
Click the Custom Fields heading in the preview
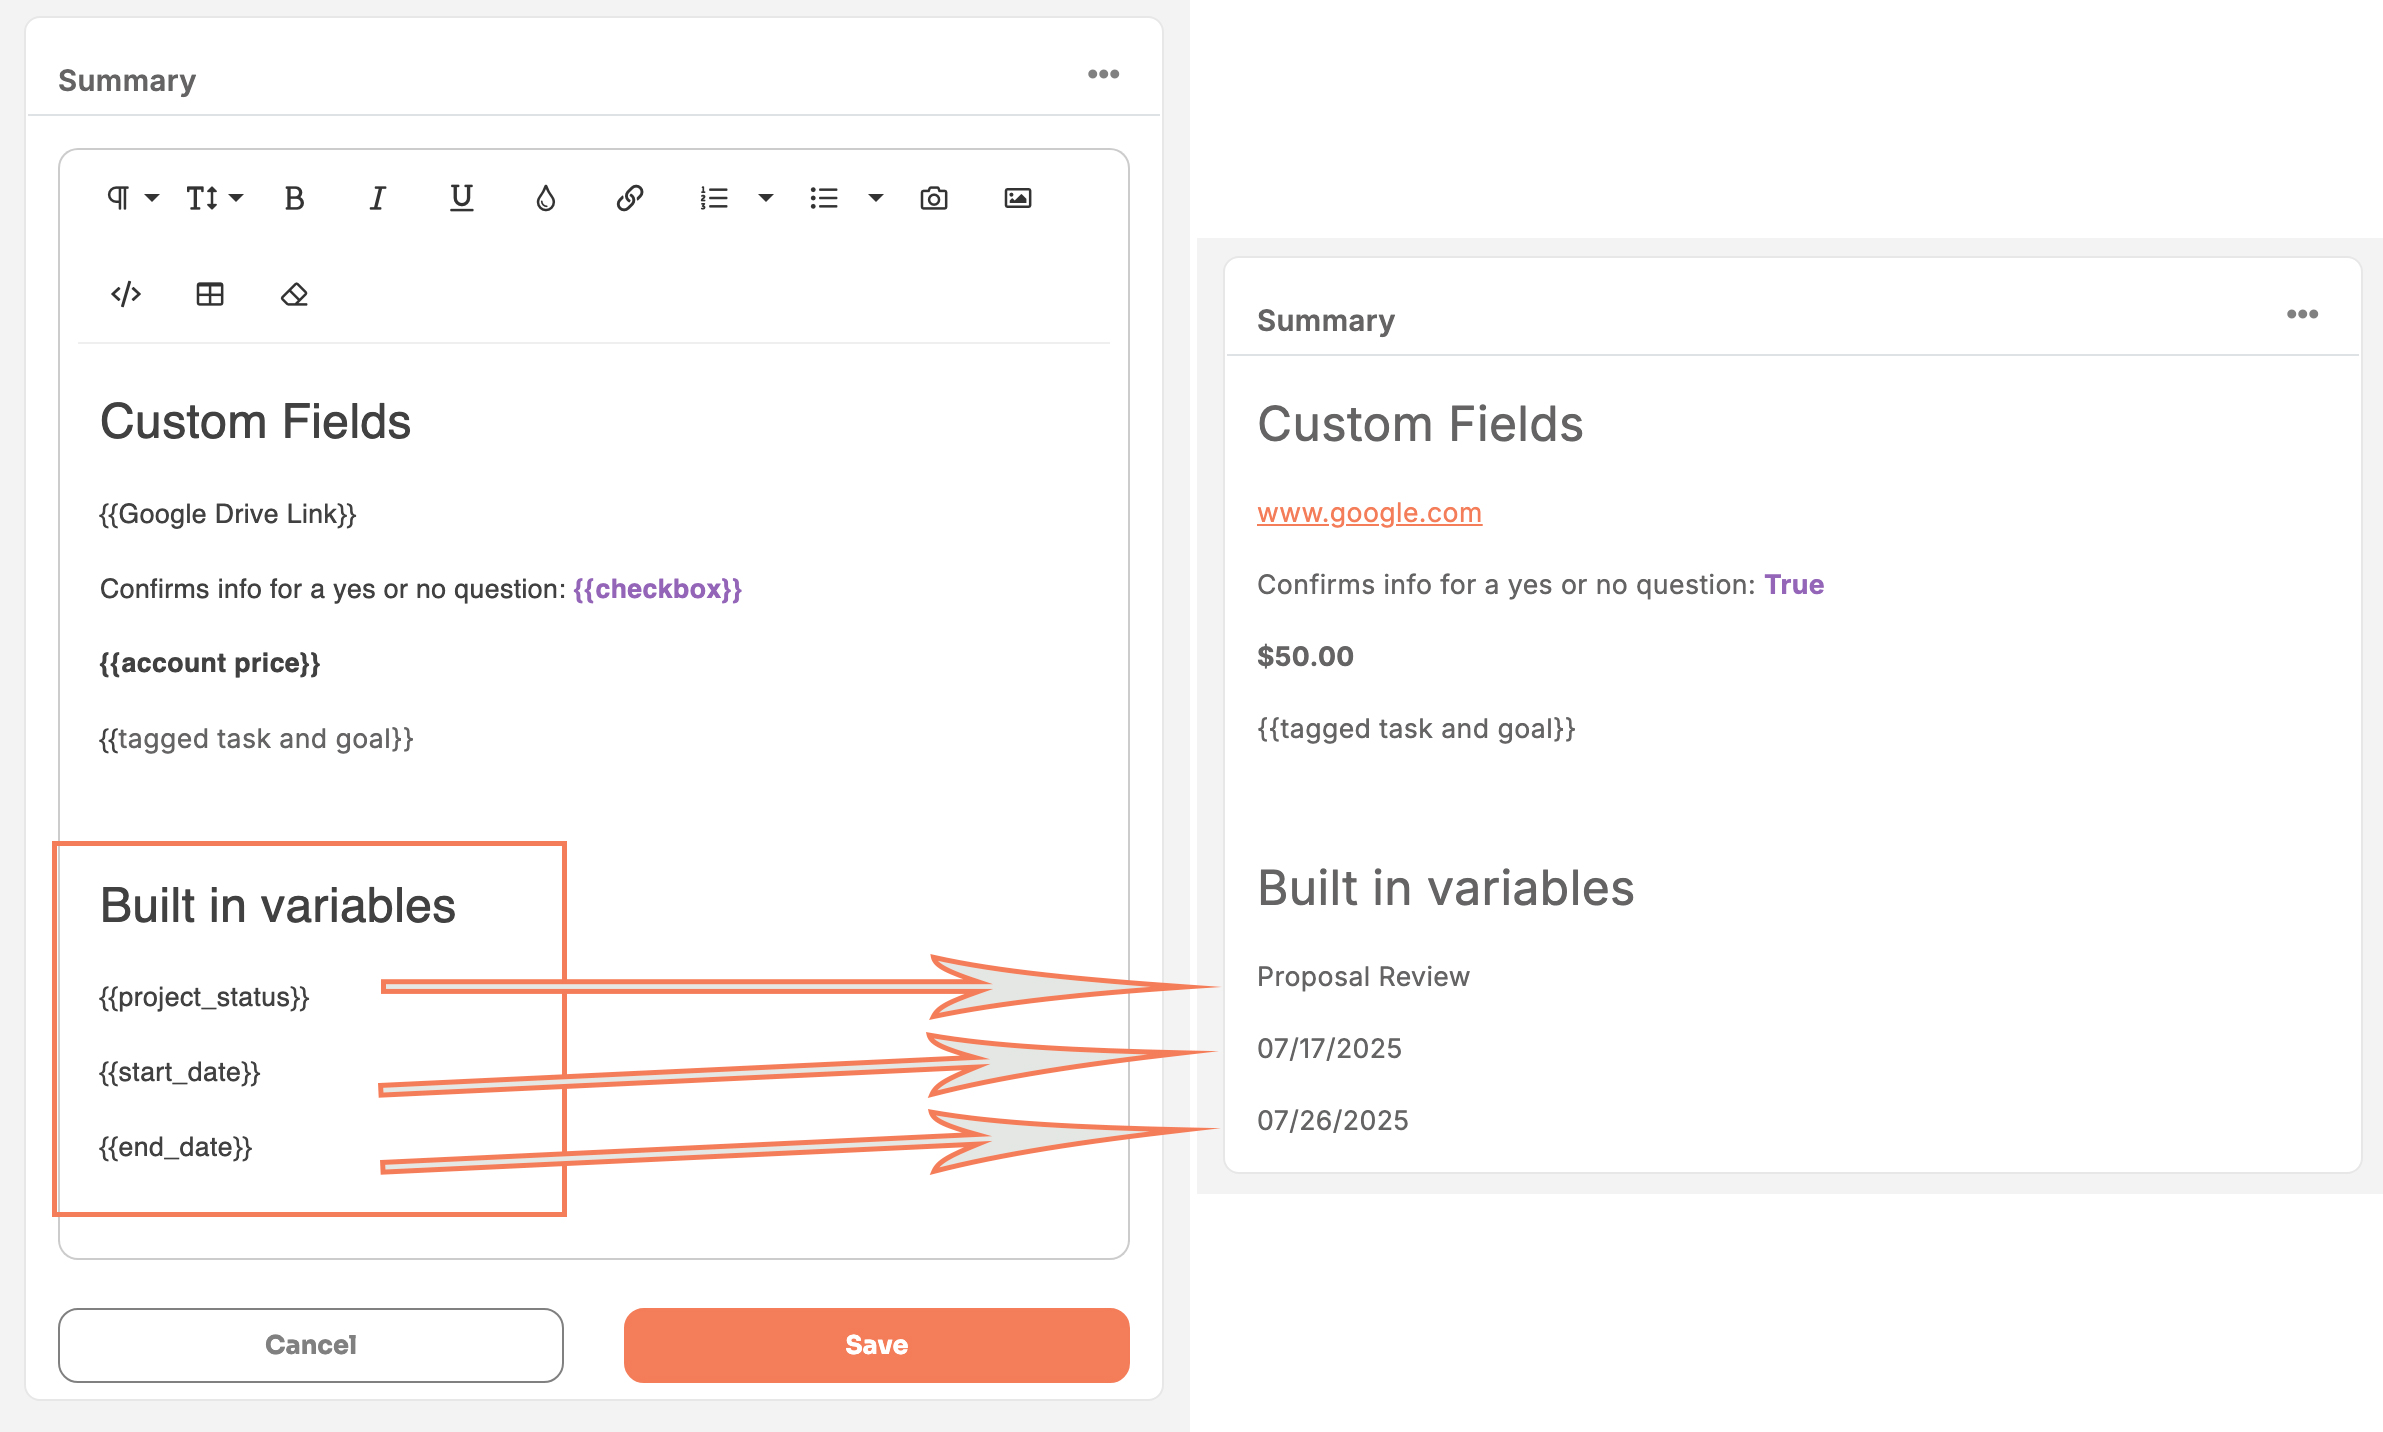click(x=1420, y=424)
